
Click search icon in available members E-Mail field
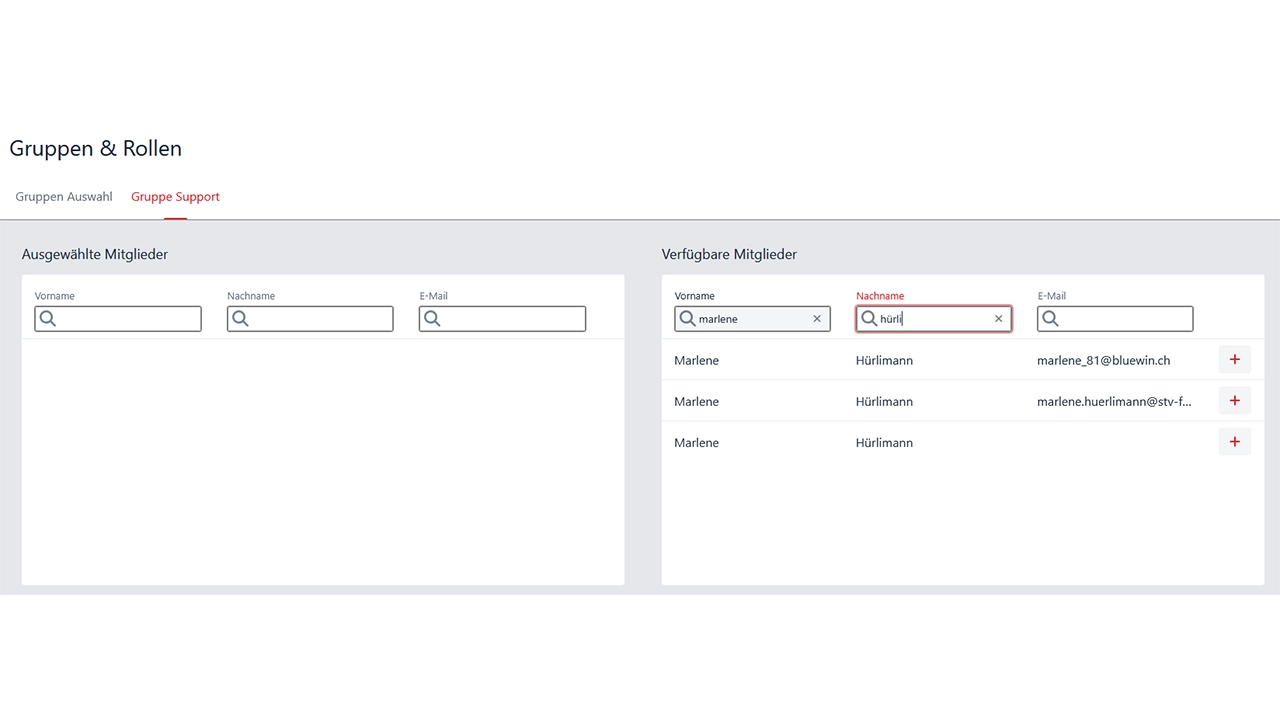click(x=1050, y=319)
